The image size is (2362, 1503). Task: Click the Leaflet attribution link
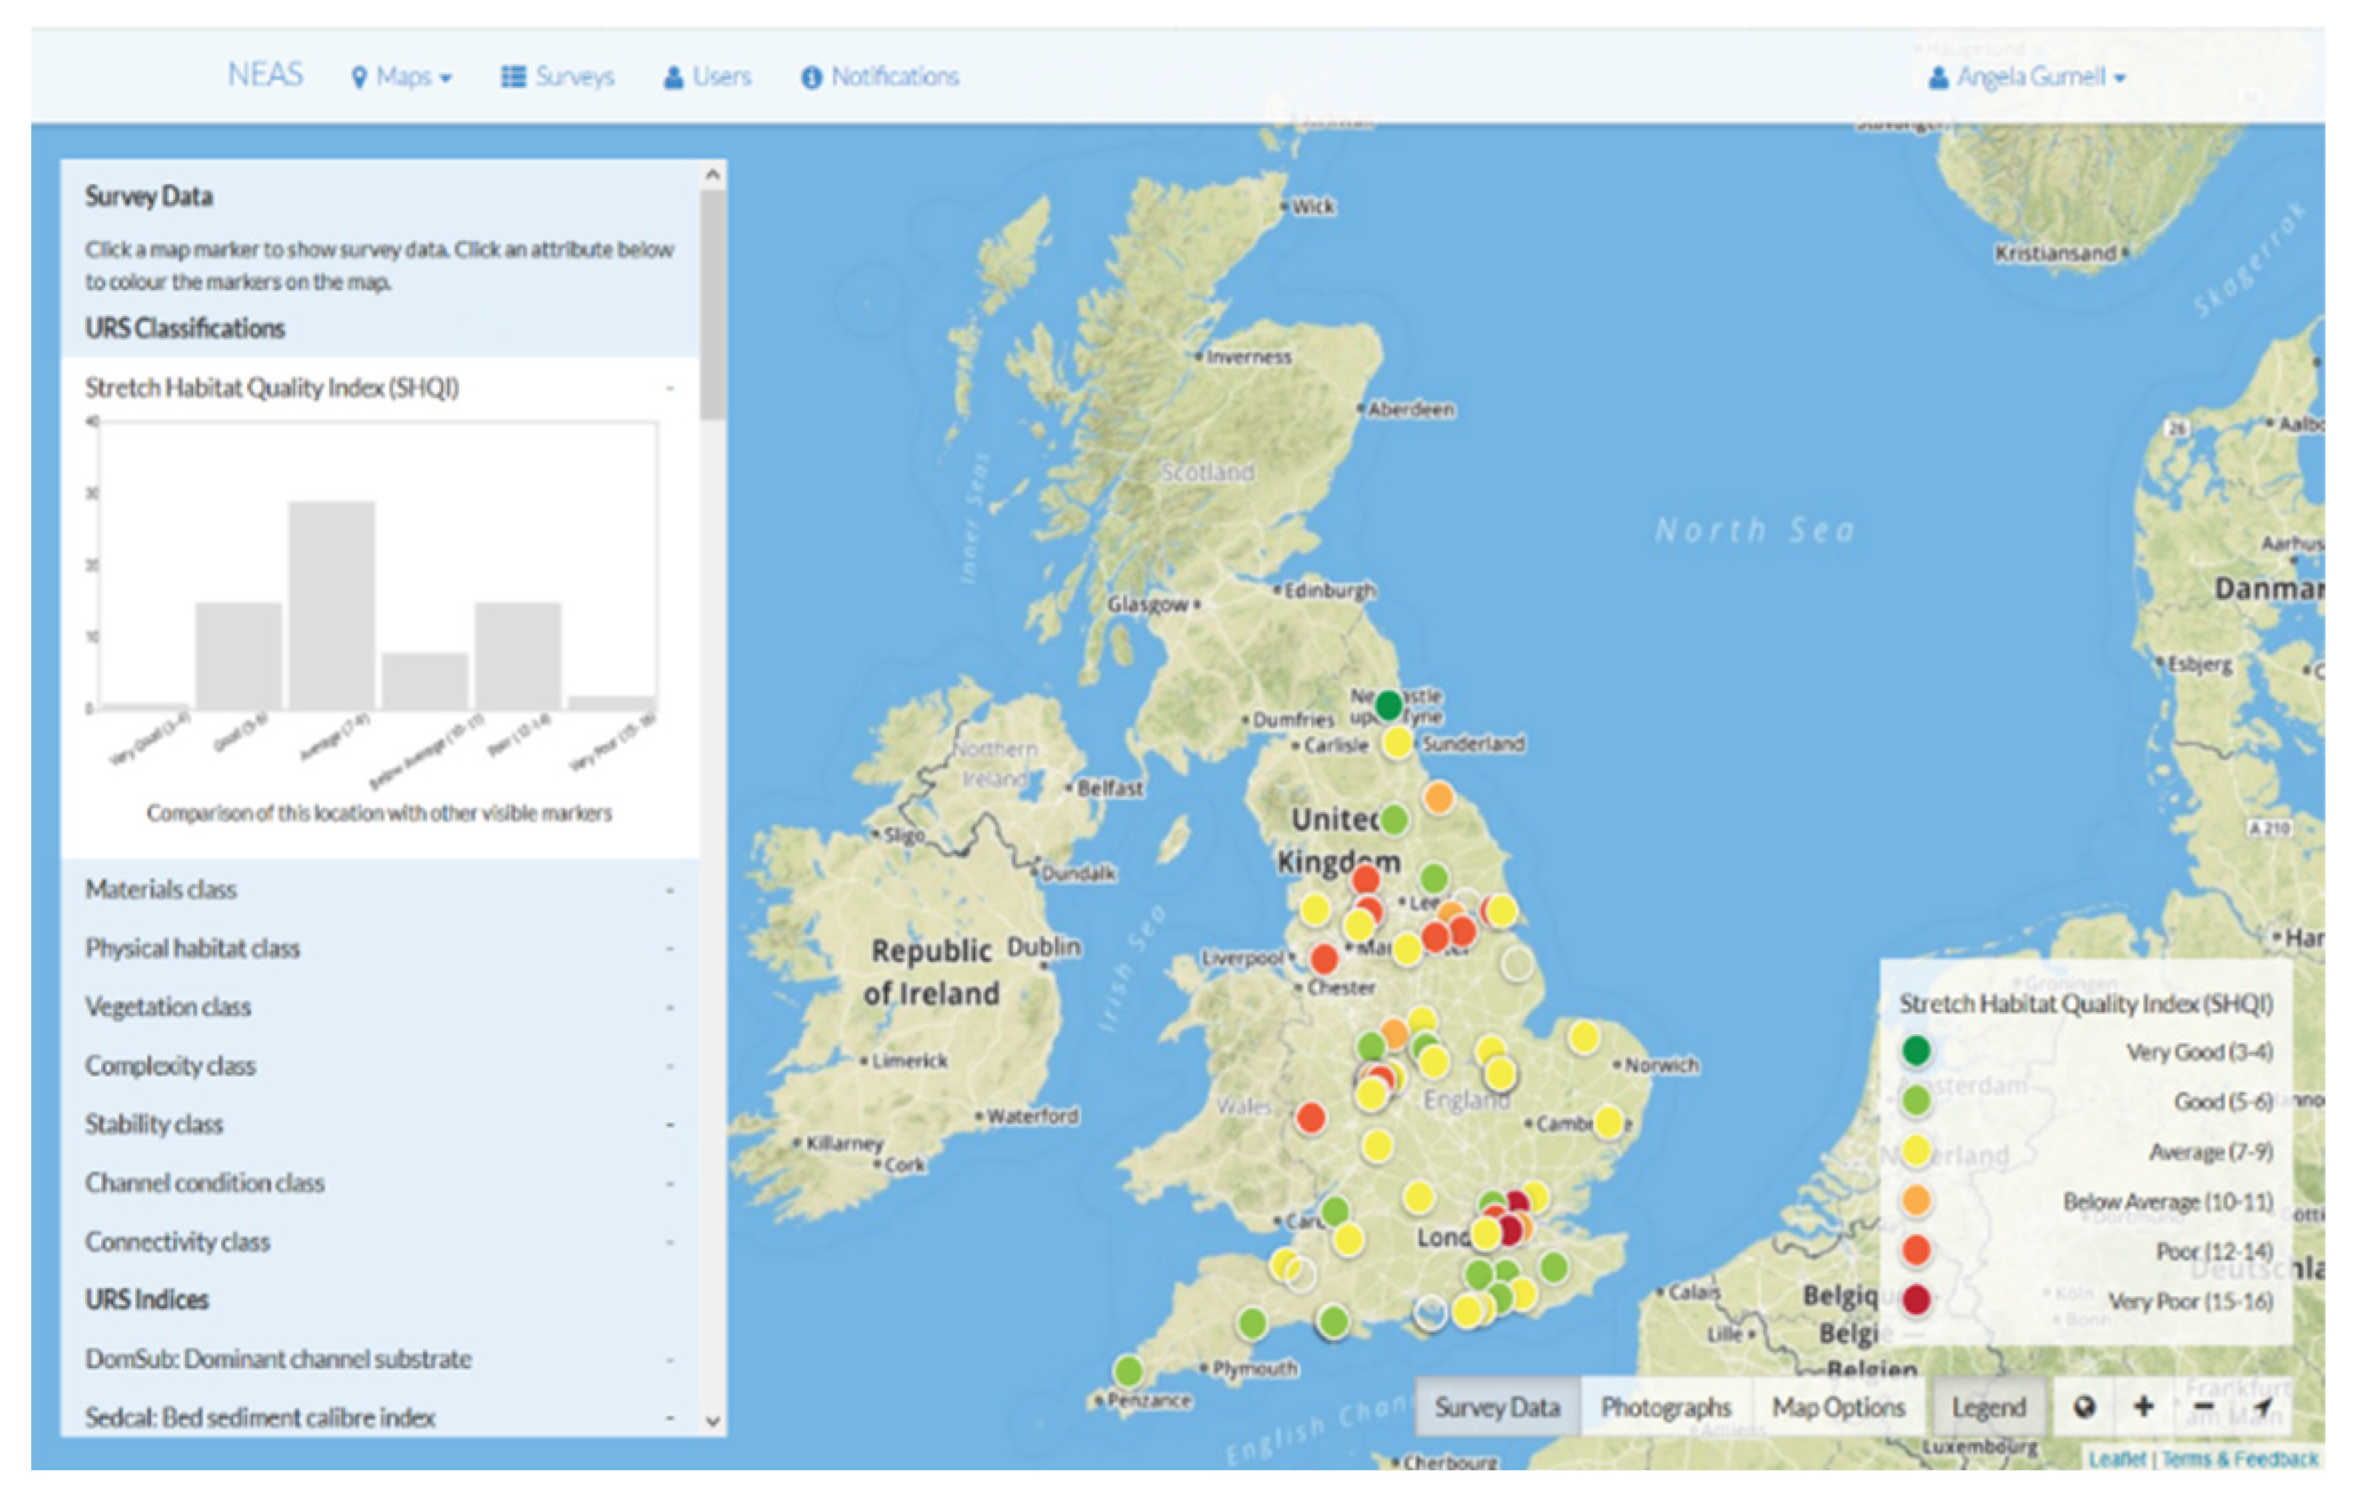pos(2116,1459)
